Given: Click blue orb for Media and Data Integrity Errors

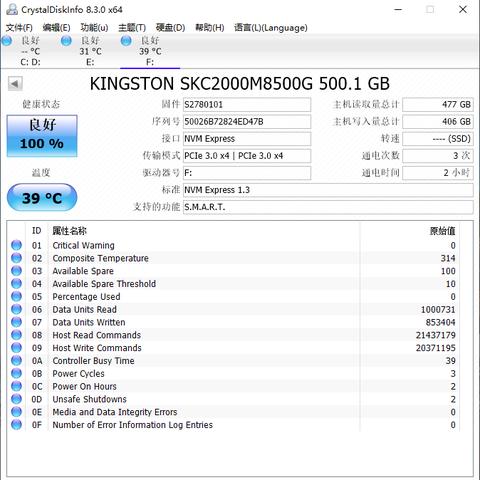Looking at the screenshot, I should [x=16, y=412].
